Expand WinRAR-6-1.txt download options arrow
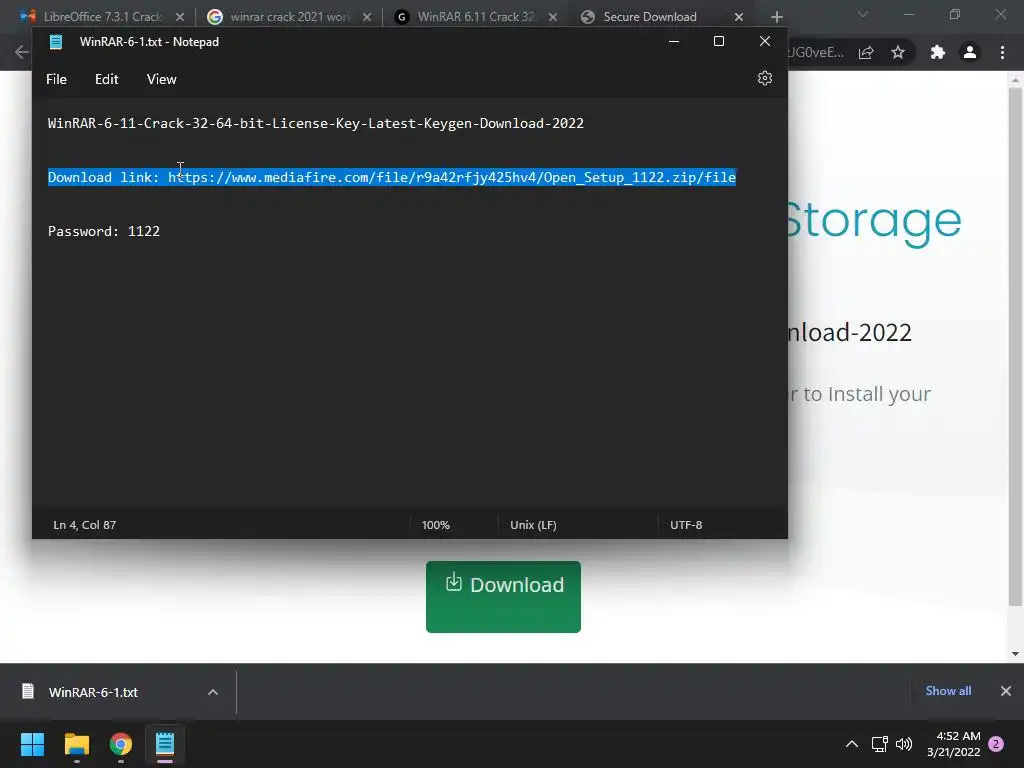 click(213, 692)
